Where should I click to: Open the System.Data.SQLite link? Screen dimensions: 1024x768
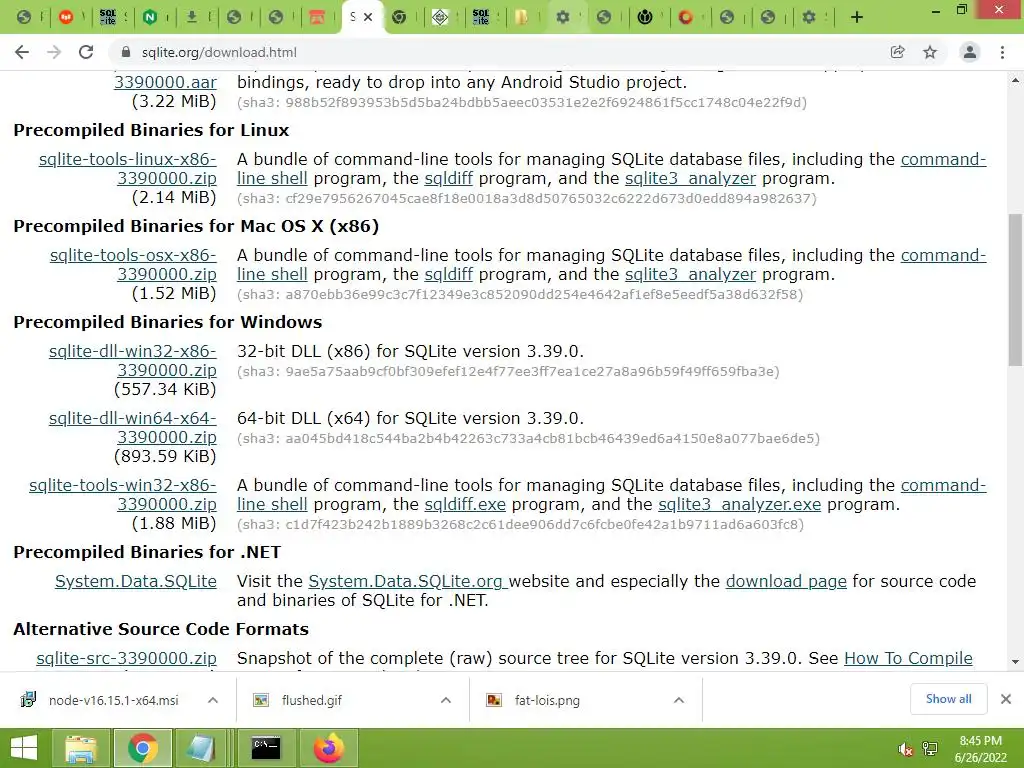[x=136, y=581]
